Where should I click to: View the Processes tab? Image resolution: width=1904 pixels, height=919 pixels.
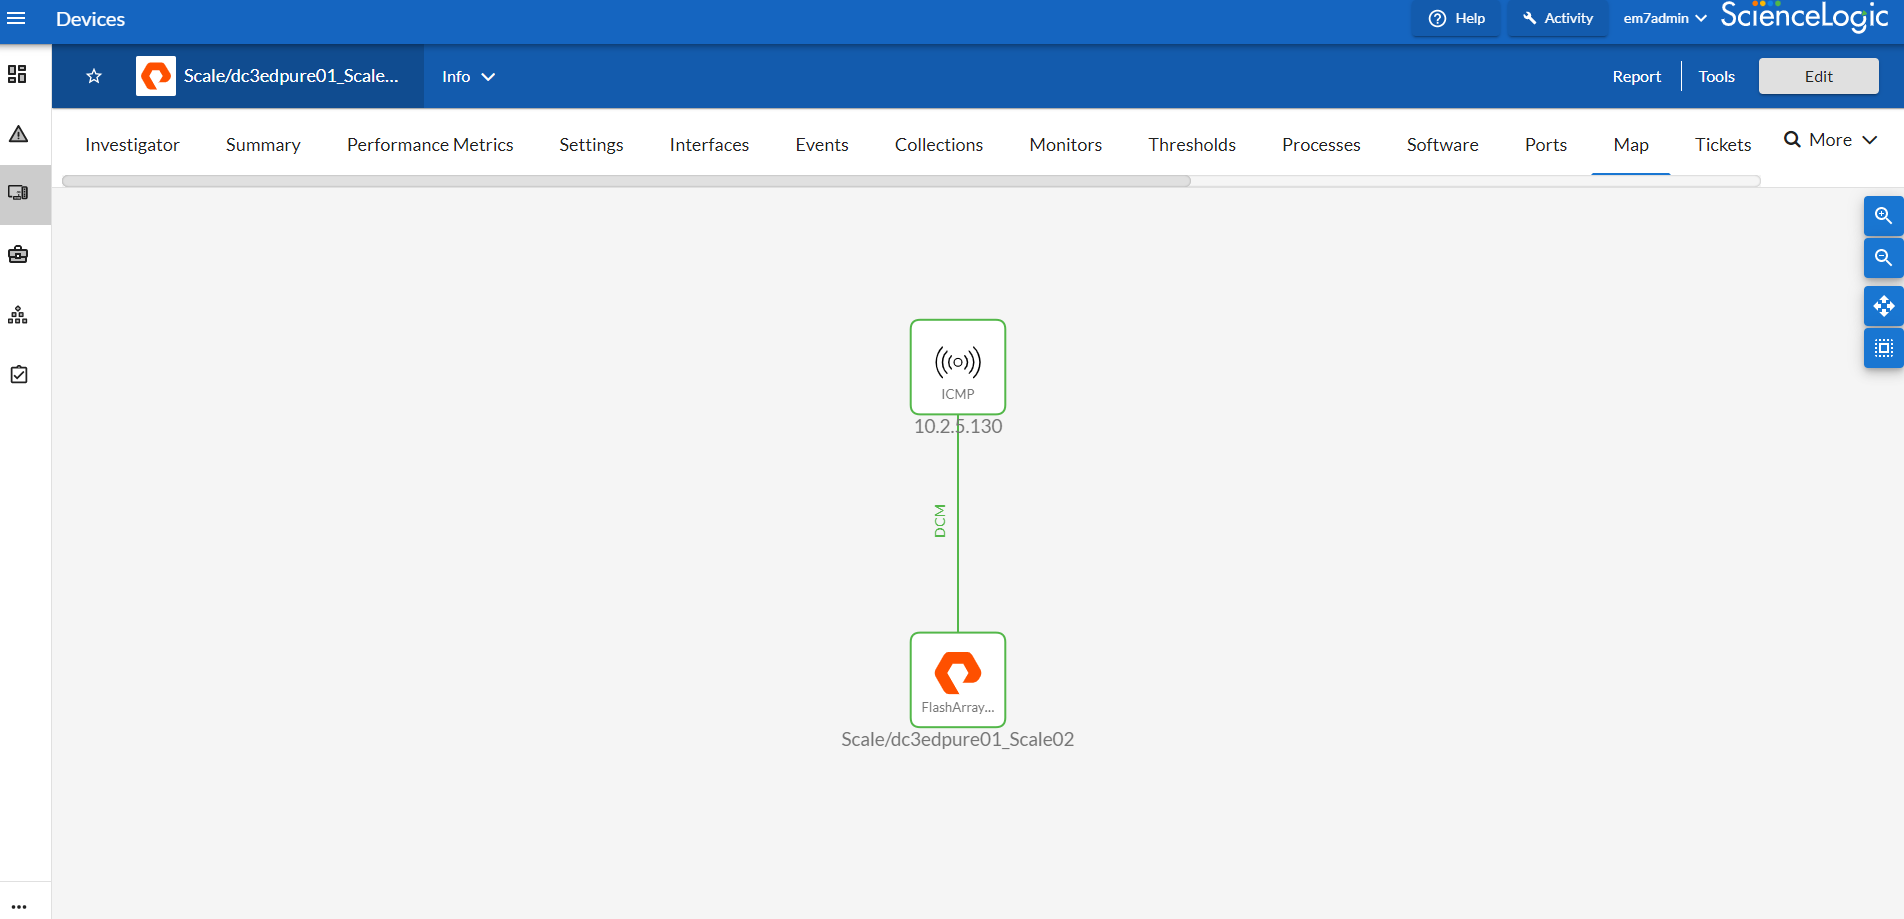pos(1321,145)
